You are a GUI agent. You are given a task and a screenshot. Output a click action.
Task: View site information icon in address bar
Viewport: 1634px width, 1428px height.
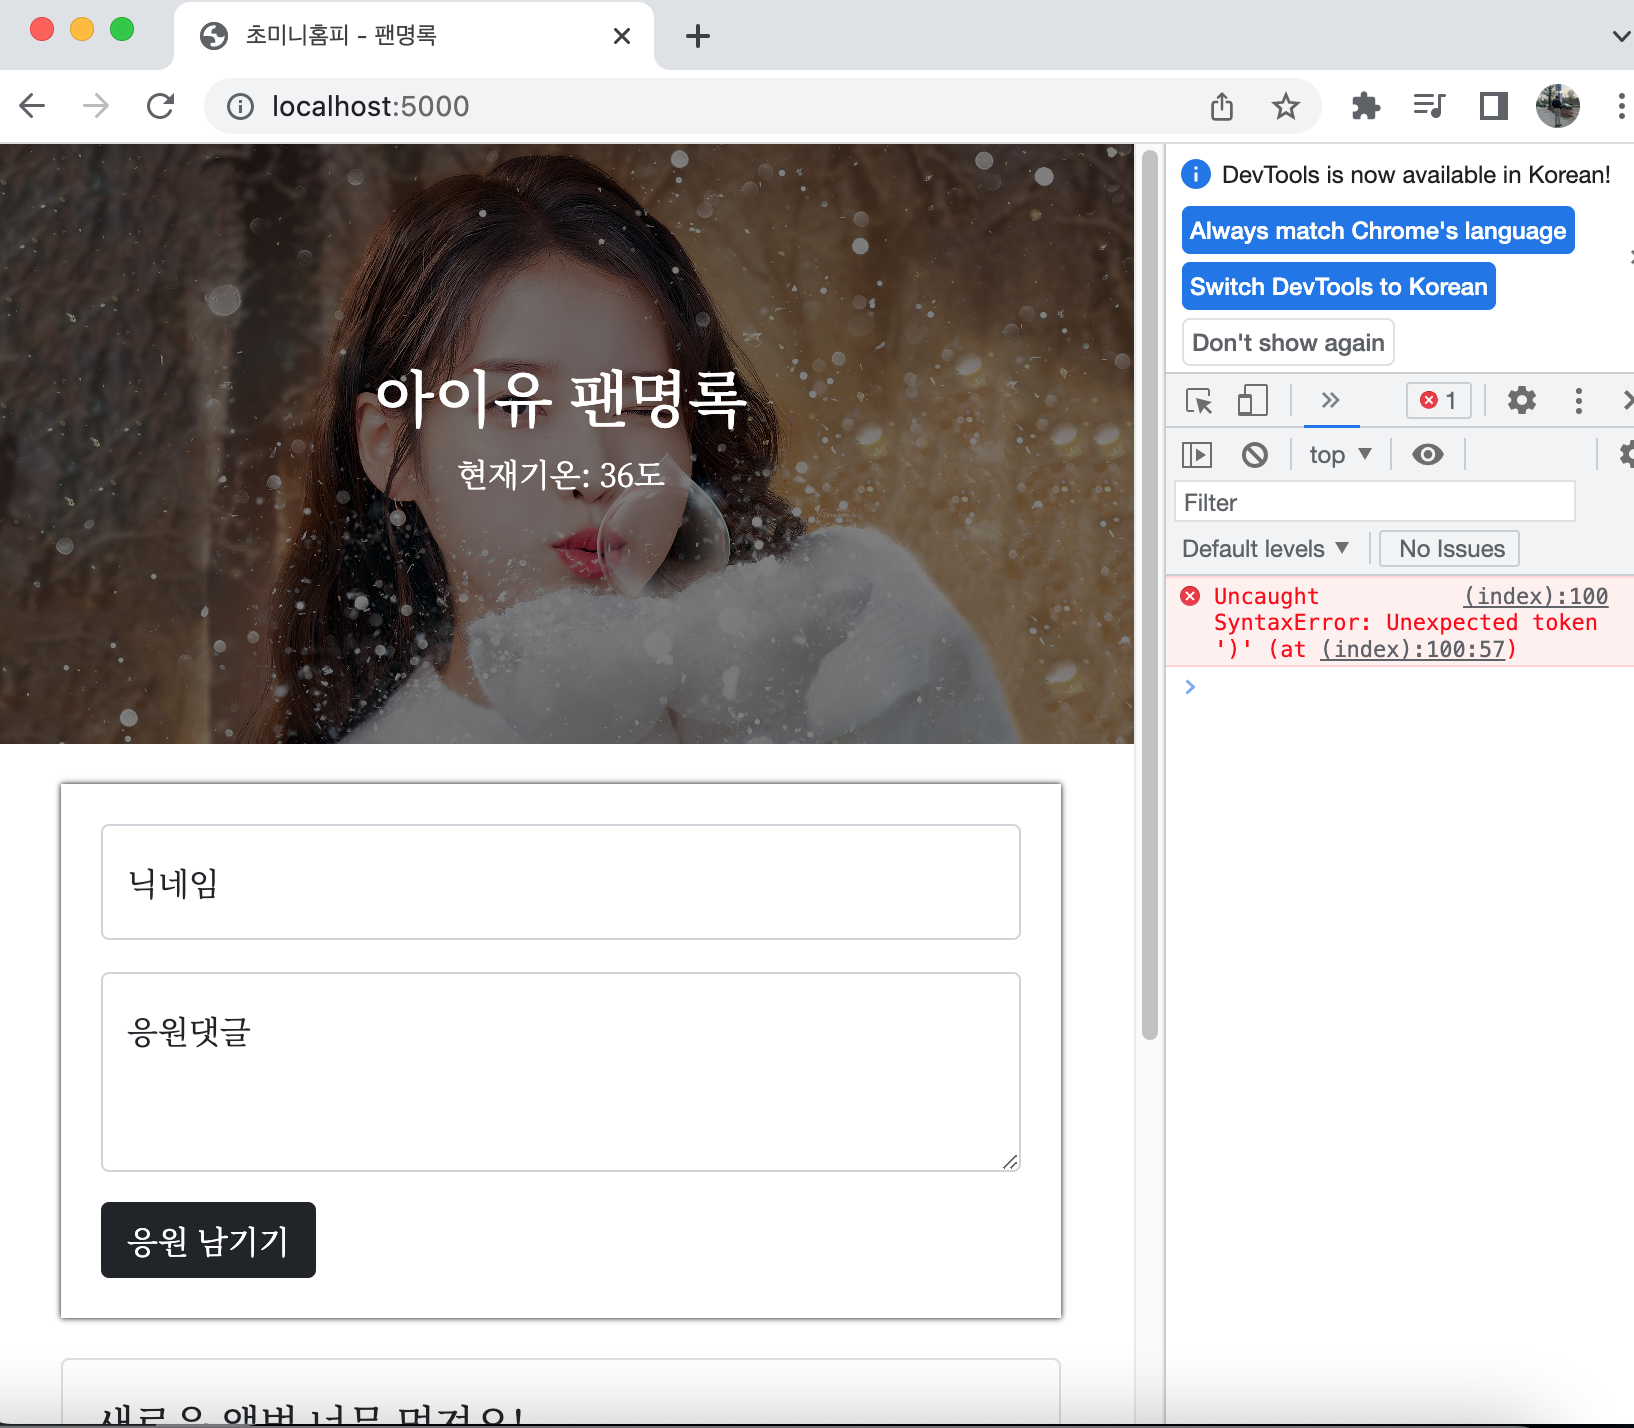point(240,106)
